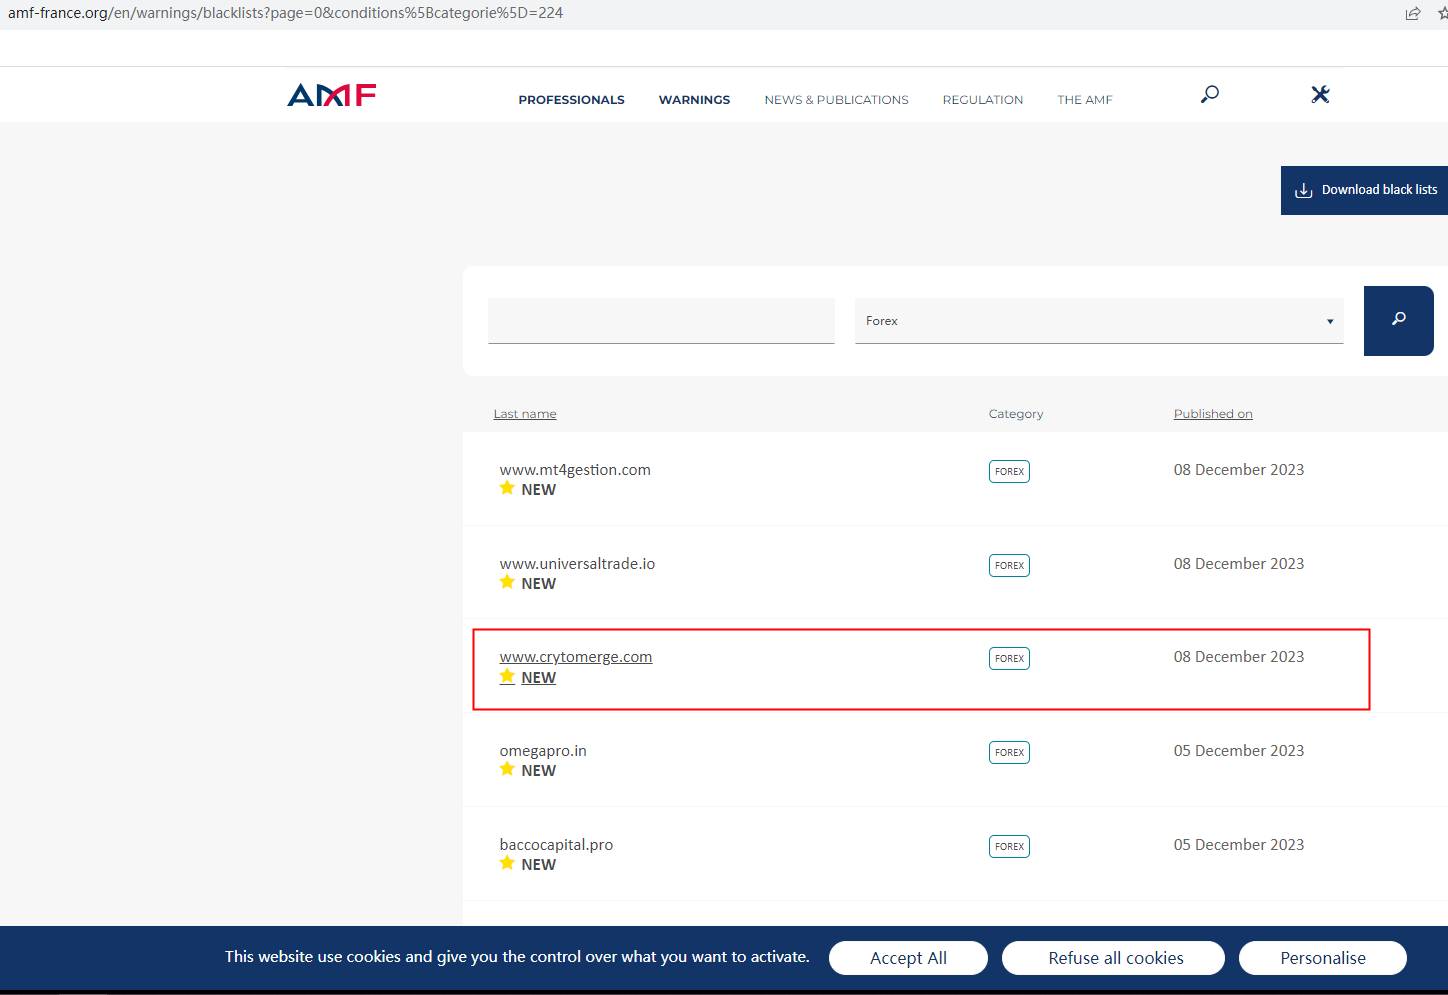Image resolution: width=1448 pixels, height=995 pixels.
Task: Sort by Last name column
Action: point(525,414)
